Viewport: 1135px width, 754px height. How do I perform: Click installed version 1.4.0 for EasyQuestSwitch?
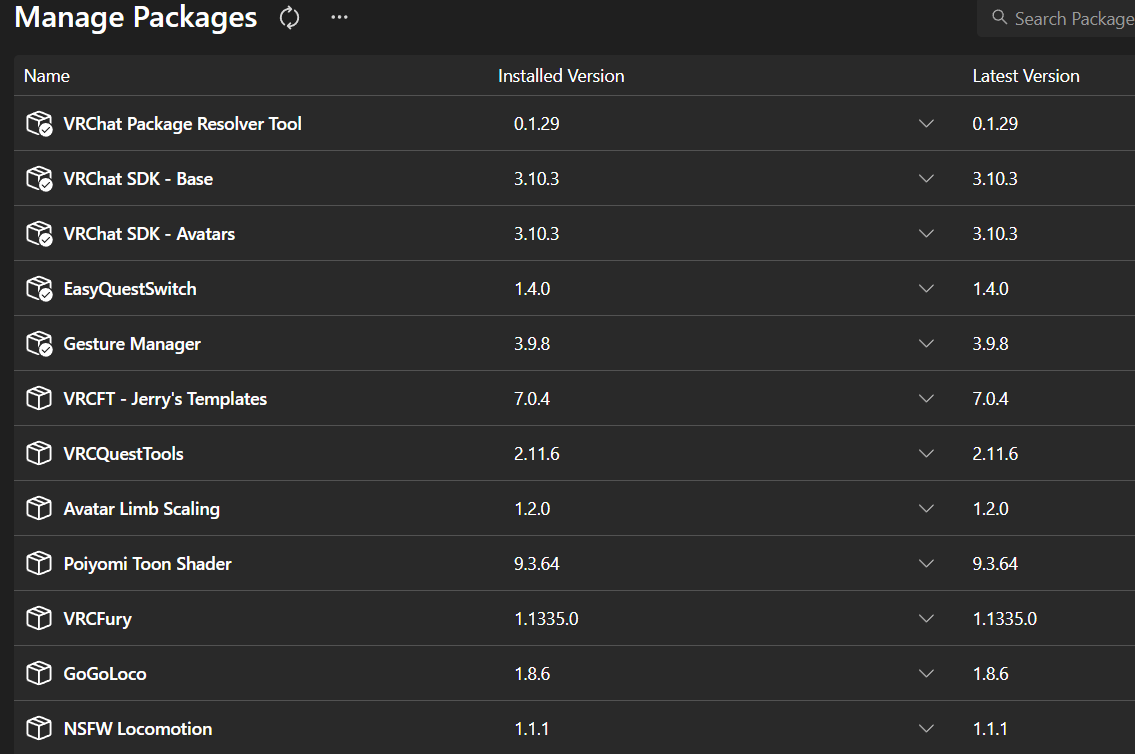click(532, 289)
